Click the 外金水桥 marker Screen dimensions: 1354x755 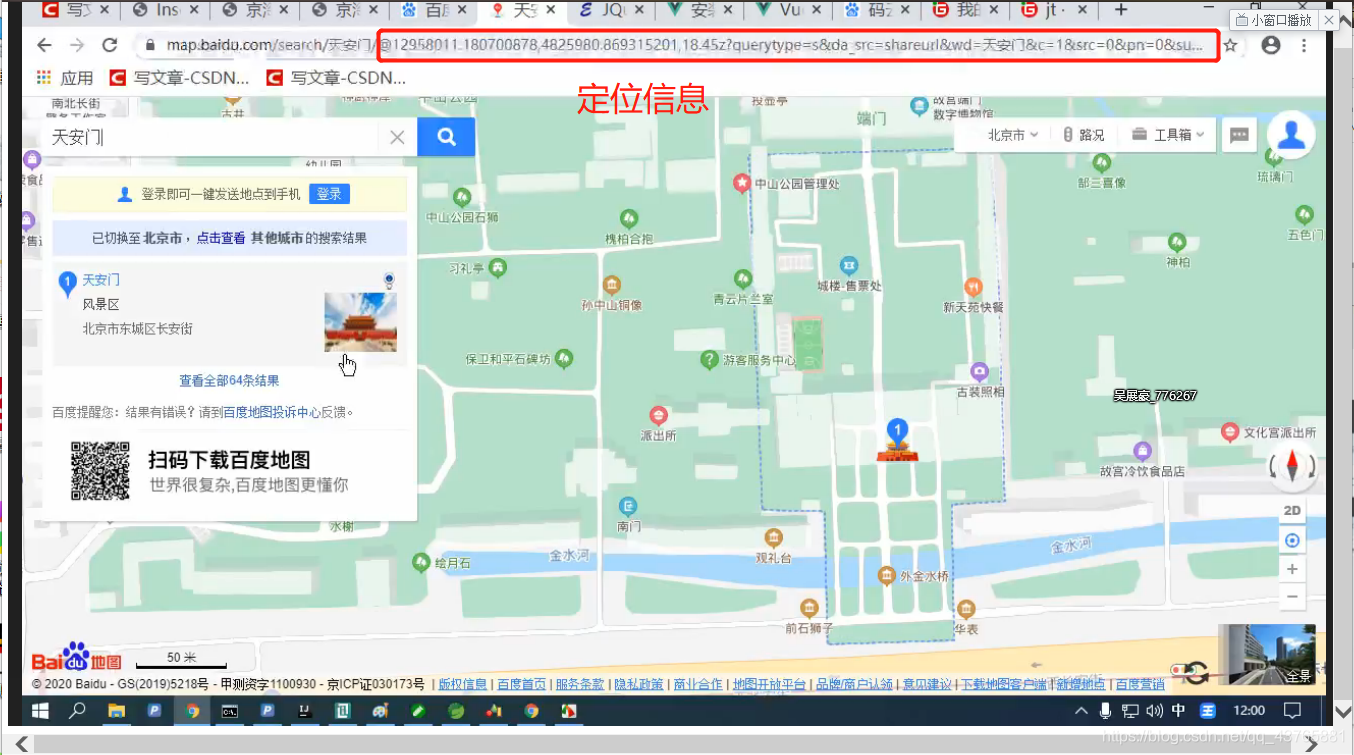pyautogui.click(x=887, y=576)
